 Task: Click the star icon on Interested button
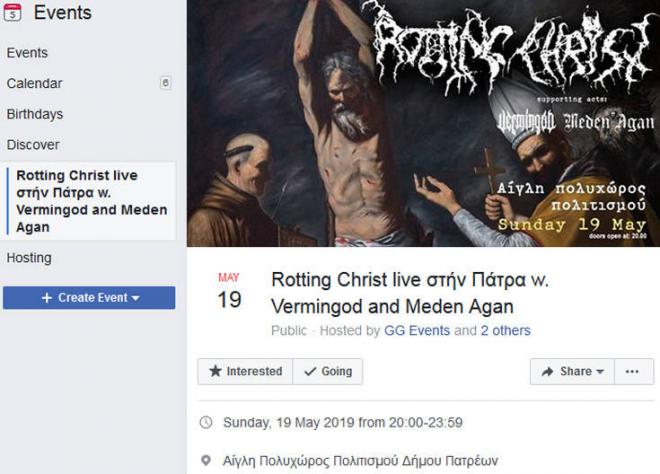[215, 371]
